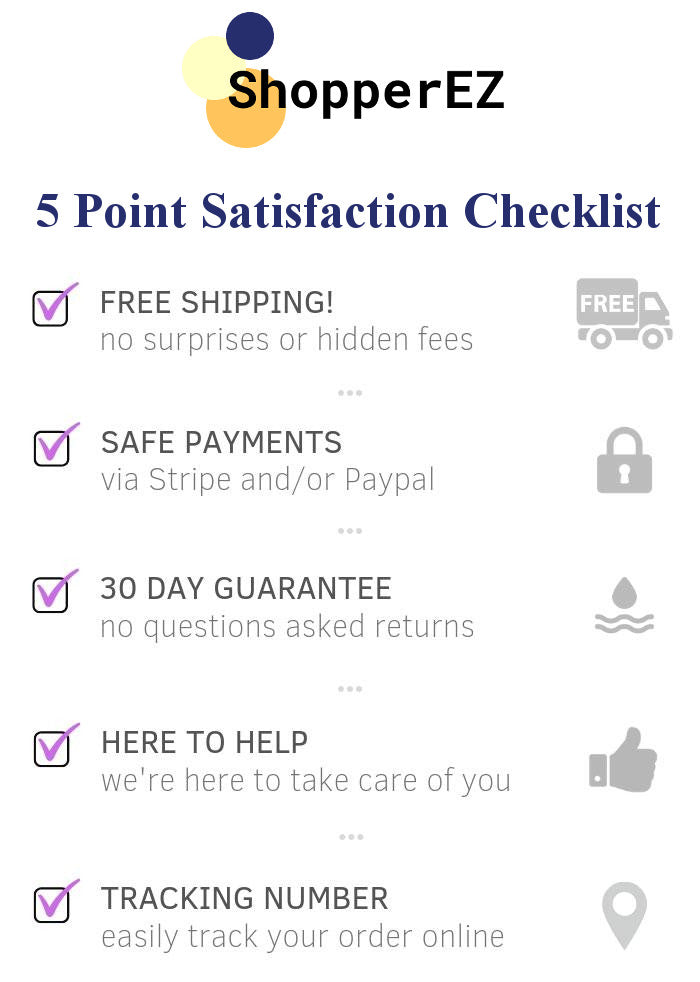Click the TRACKING NUMBER heading
The height and width of the screenshot is (982, 700).
(x=245, y=898)
